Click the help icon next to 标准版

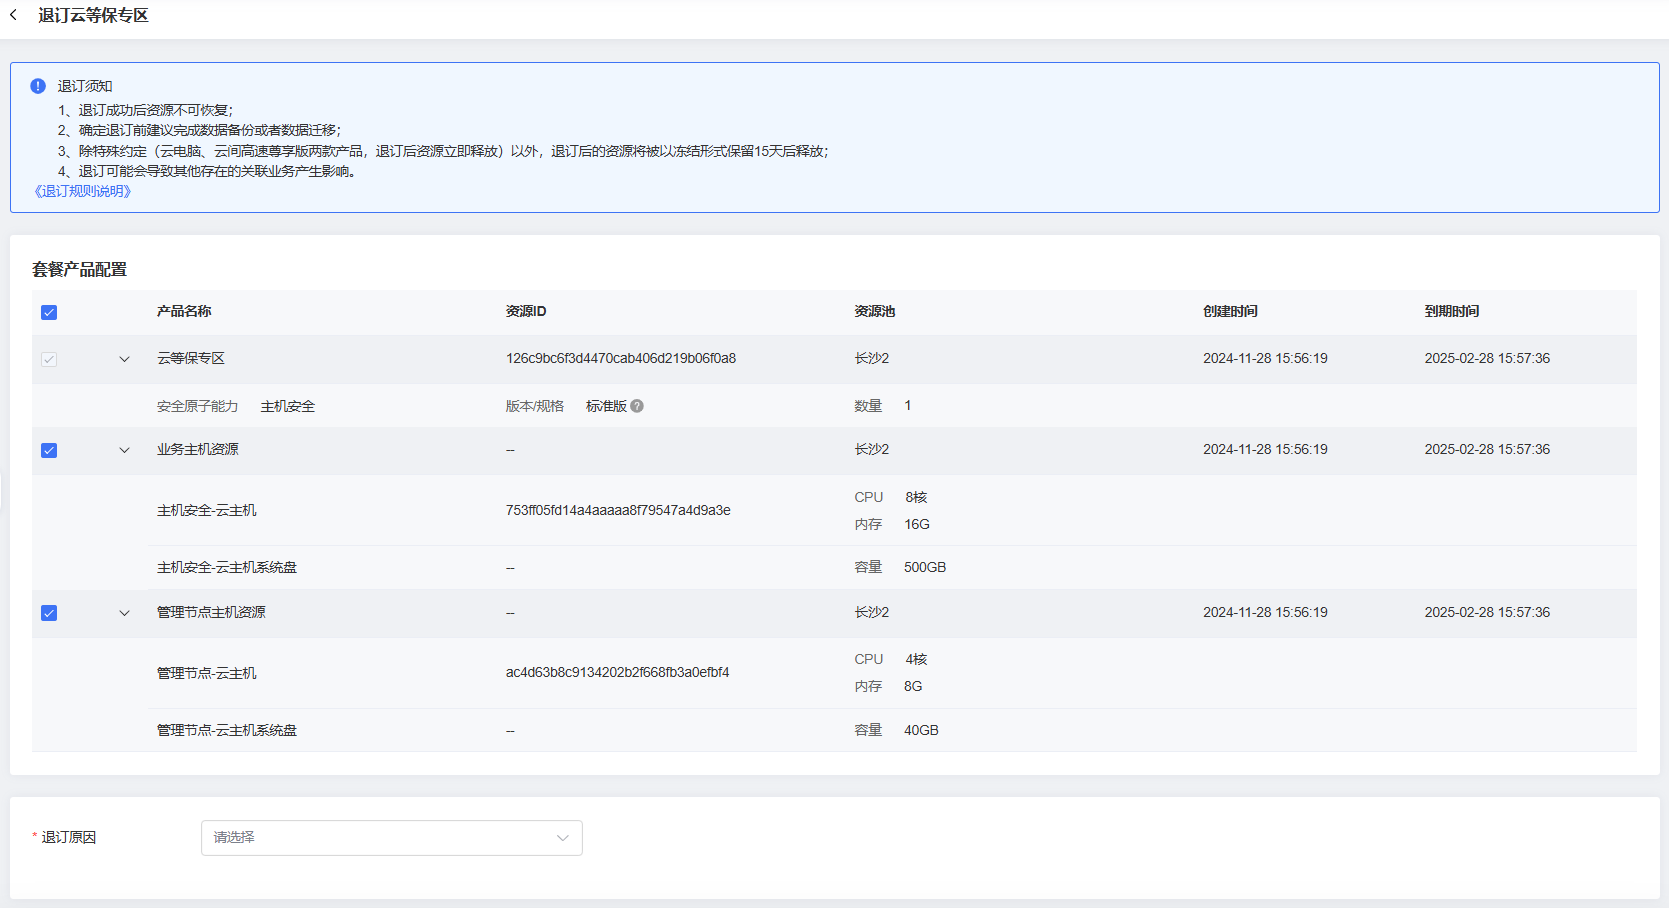(x=637, y=406)
